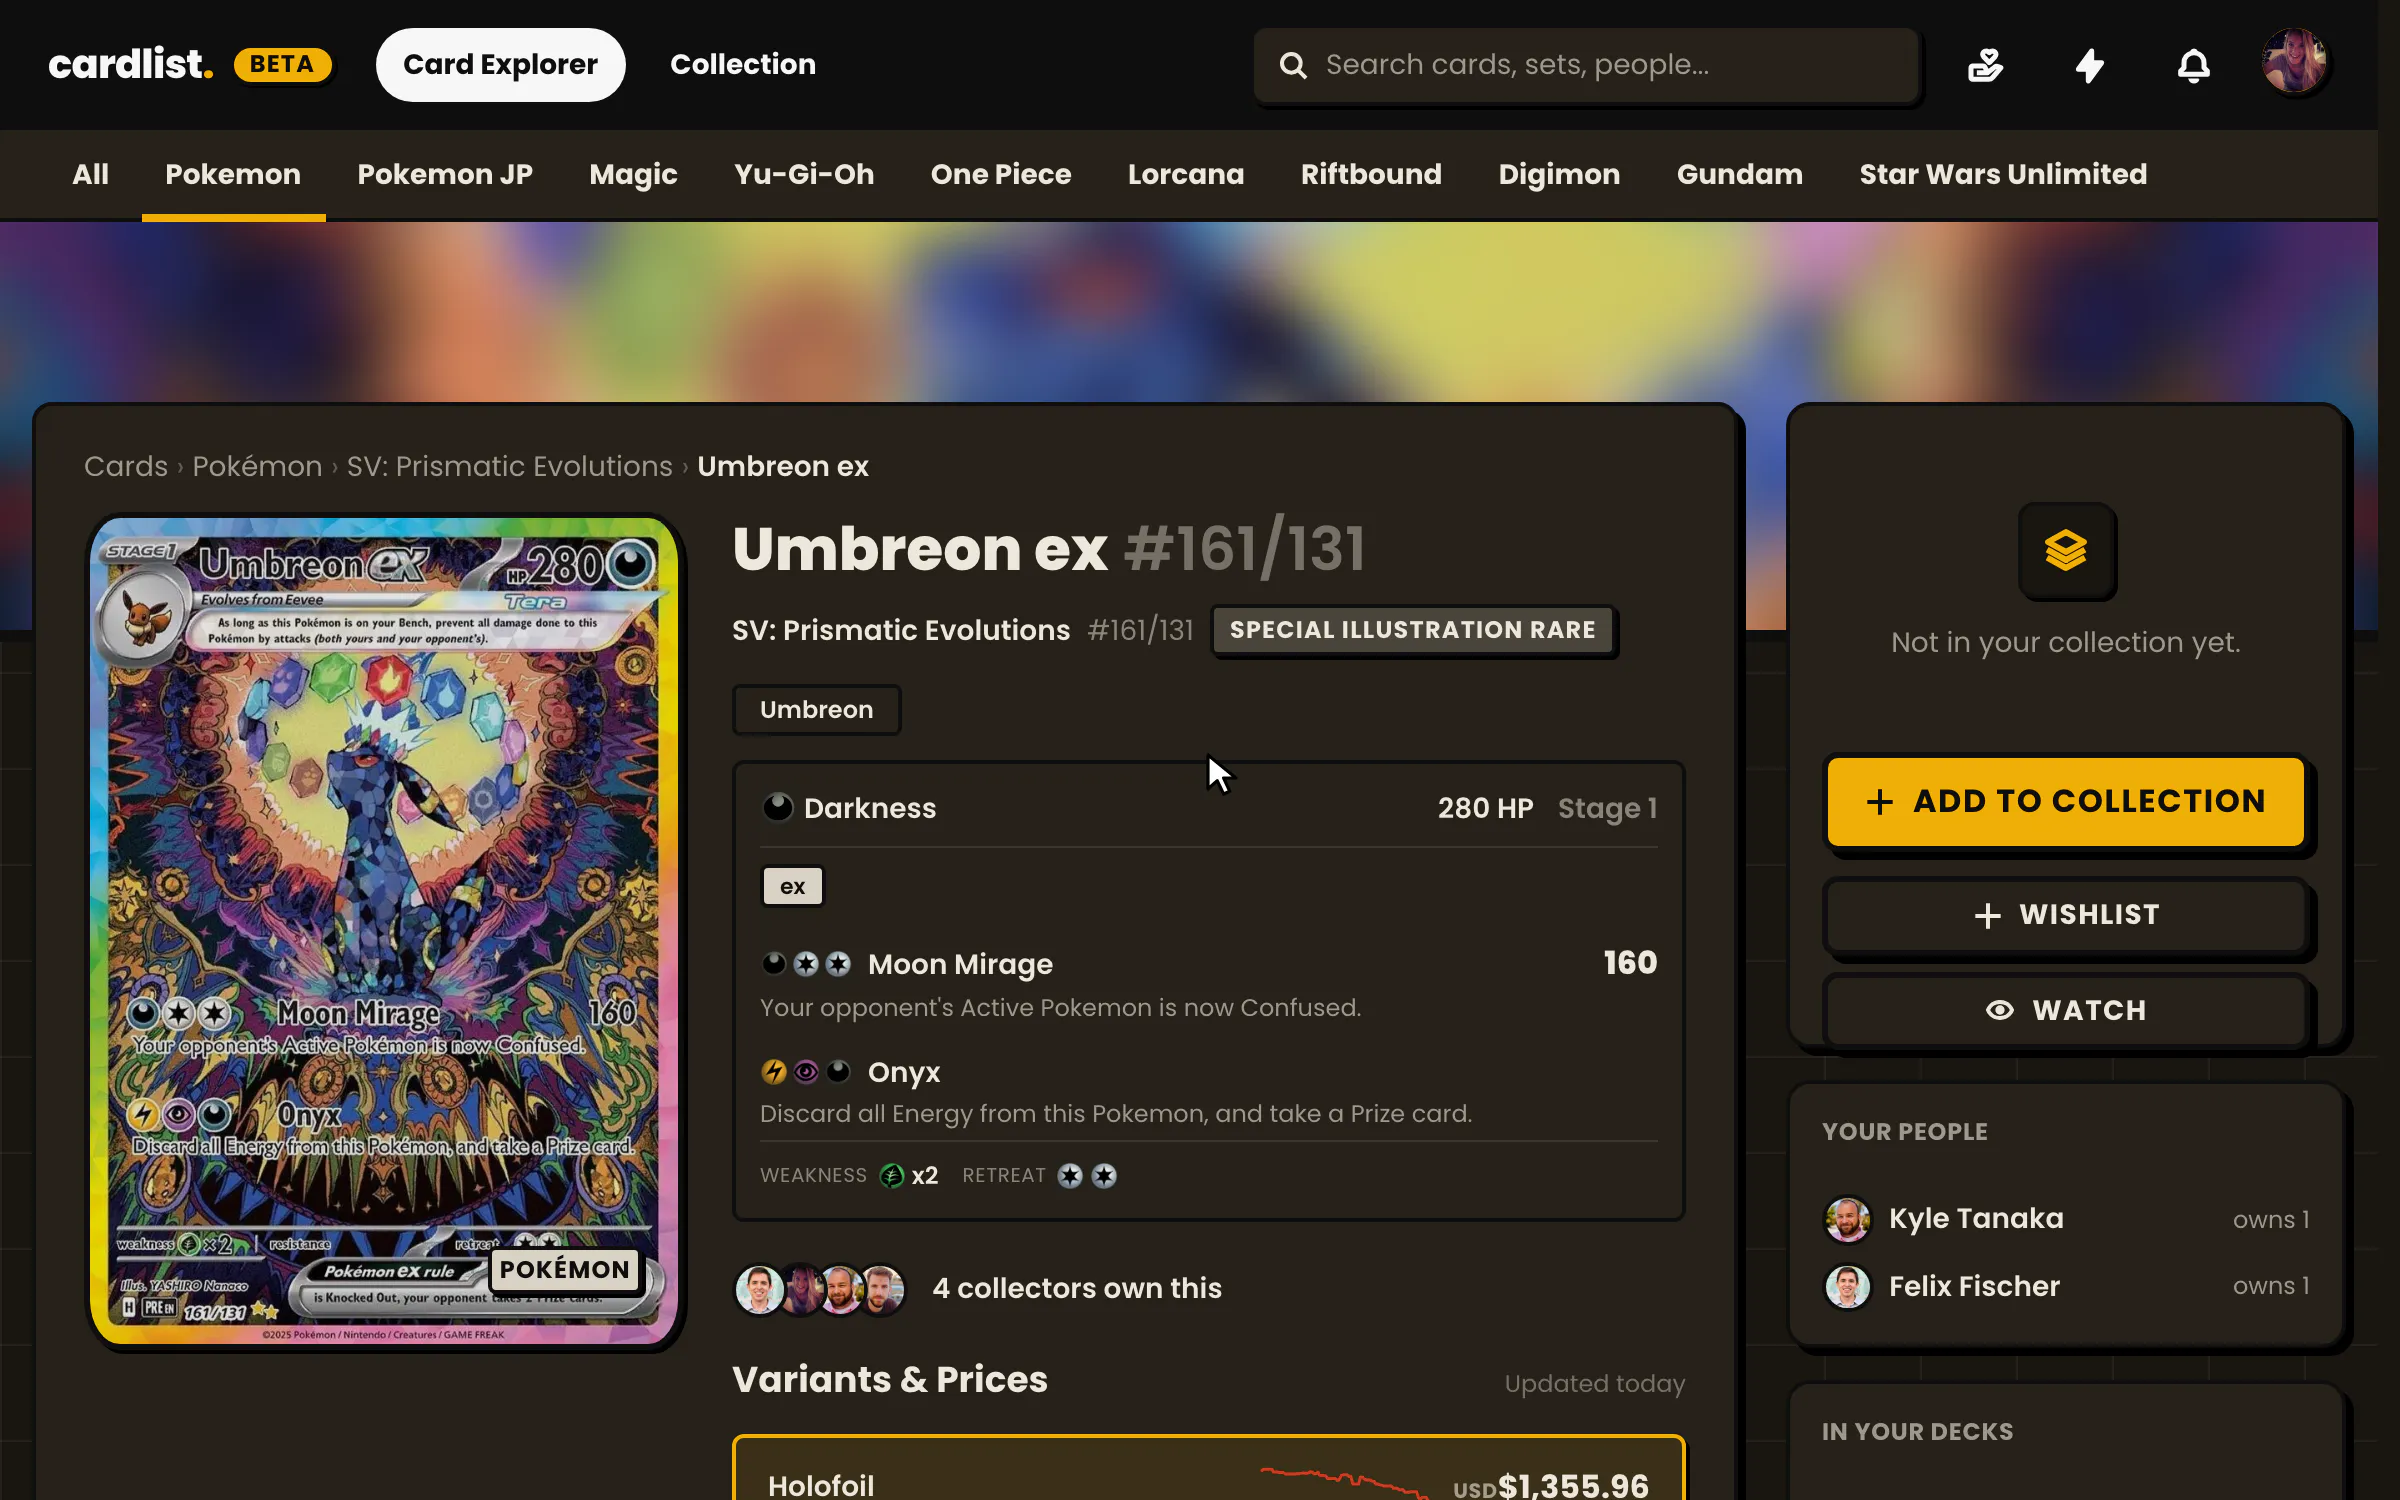Select the Lorcana category

[1186, 174]
